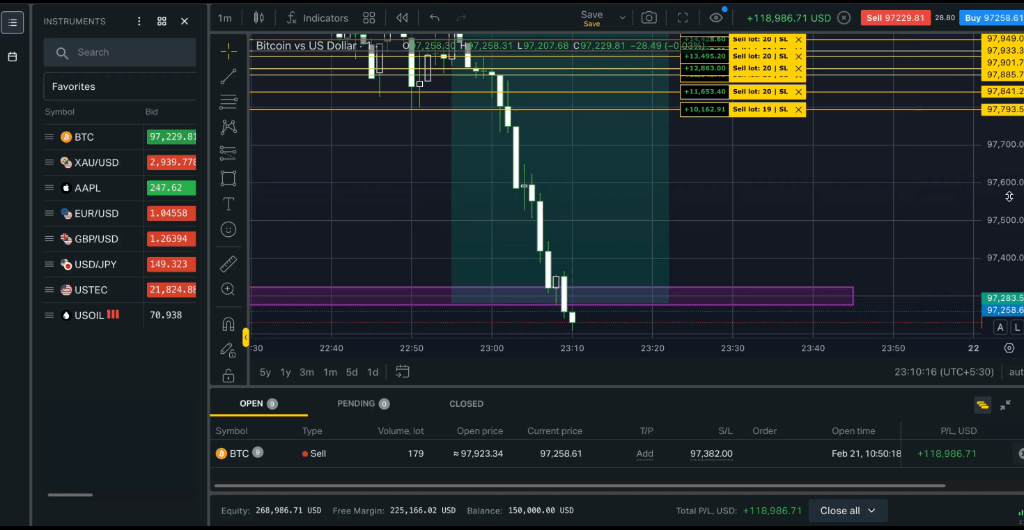Select BTC in the instruments list
1024x530 pixels.
(120, 137)
